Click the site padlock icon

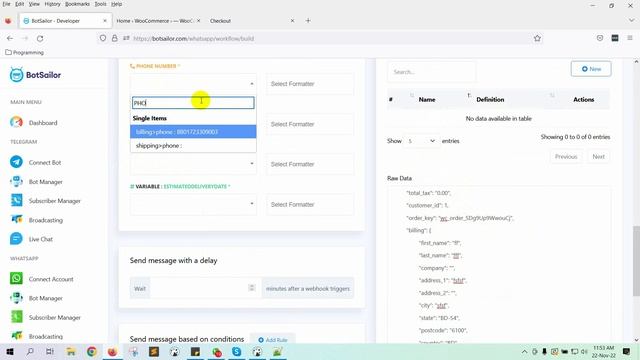[x=115, y=38]
